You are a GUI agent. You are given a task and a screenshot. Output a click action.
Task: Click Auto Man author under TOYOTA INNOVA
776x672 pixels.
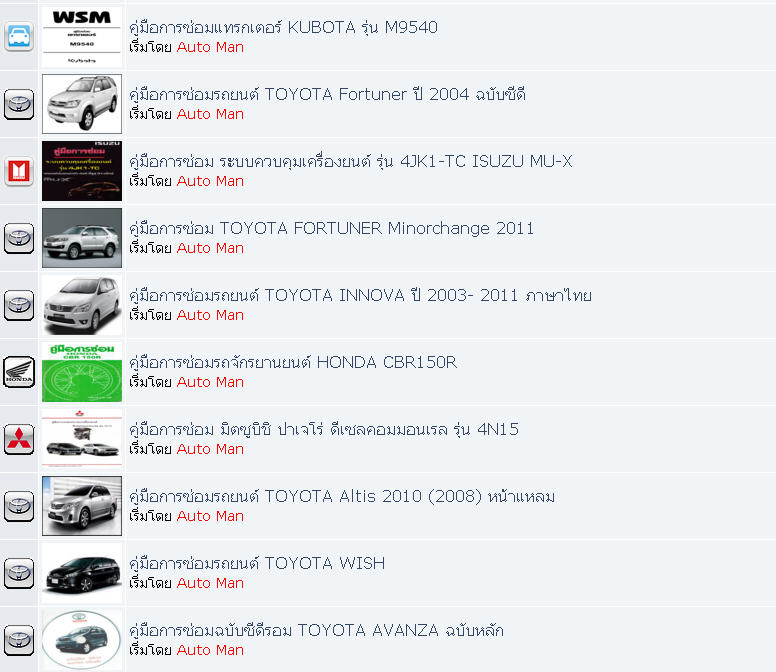[210, 315]
